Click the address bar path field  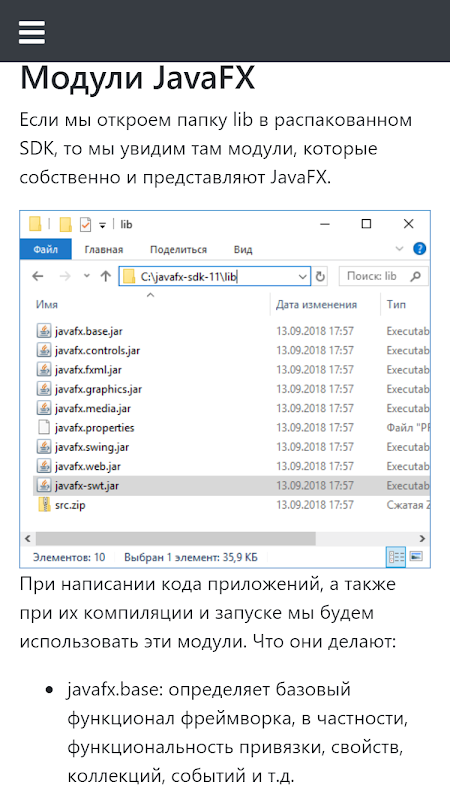215,276
